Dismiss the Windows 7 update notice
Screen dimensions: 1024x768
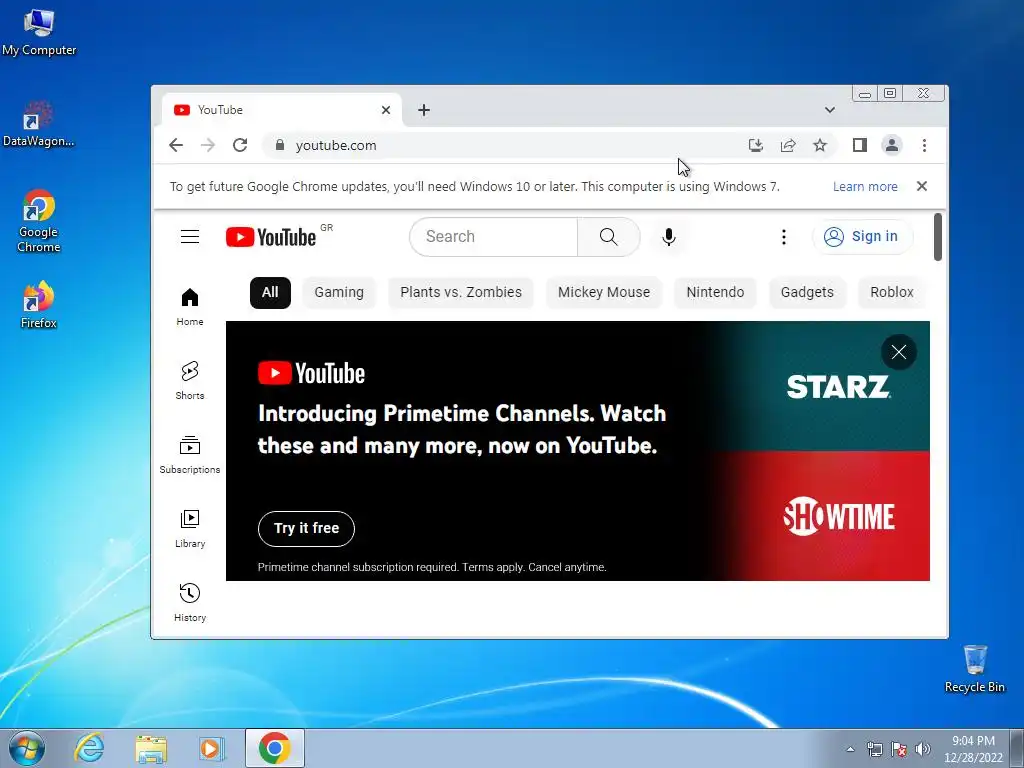(x=921, y=186)
